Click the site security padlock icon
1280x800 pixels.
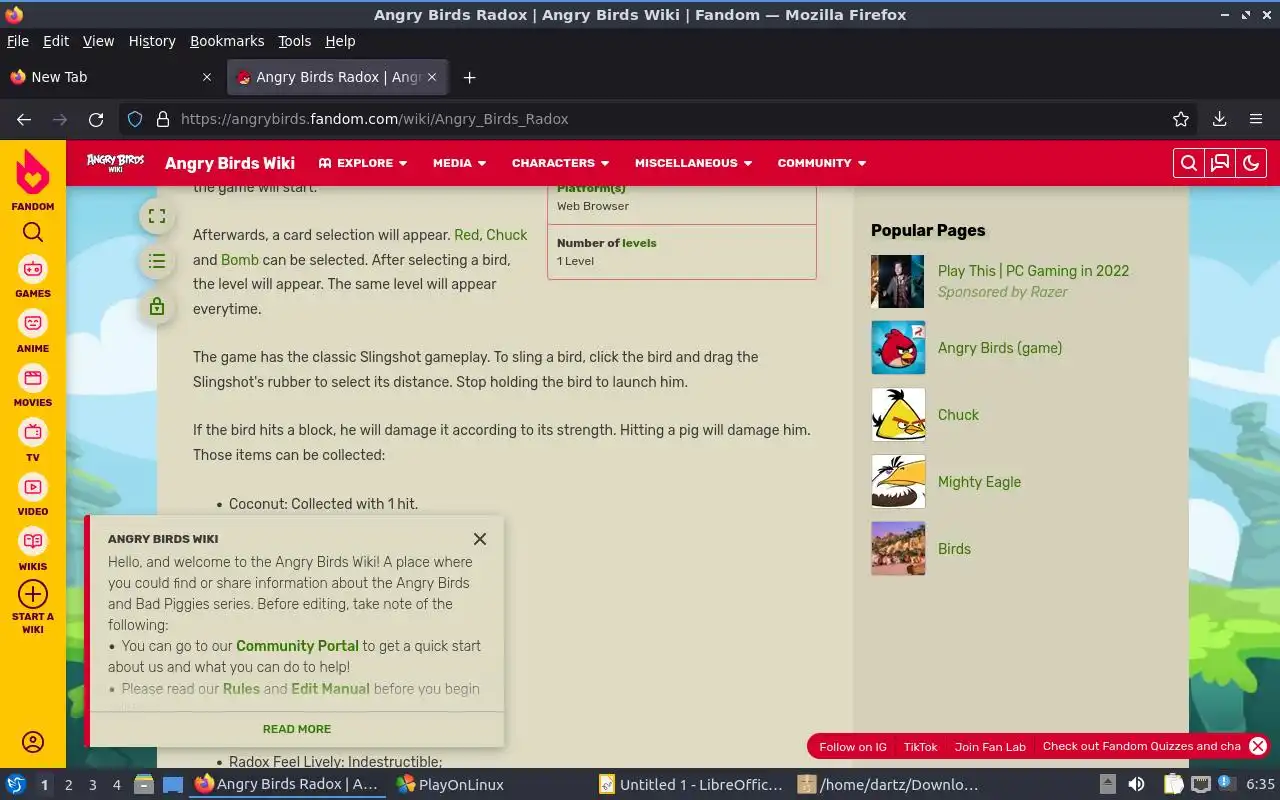[163, 119]
